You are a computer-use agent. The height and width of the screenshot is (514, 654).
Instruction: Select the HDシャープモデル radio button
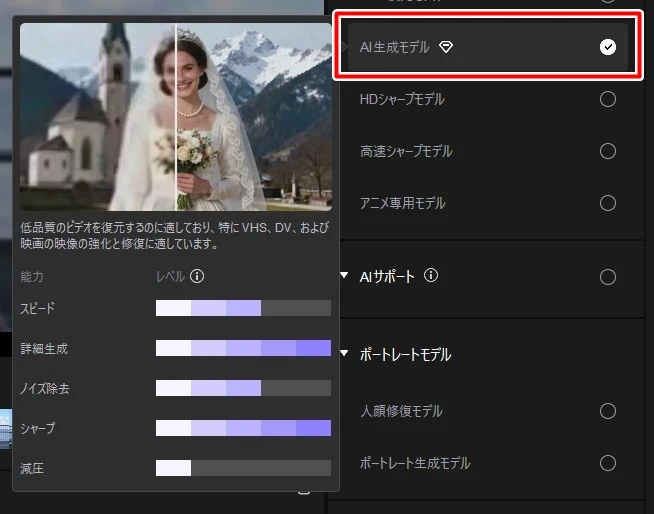tap(608, 99)
